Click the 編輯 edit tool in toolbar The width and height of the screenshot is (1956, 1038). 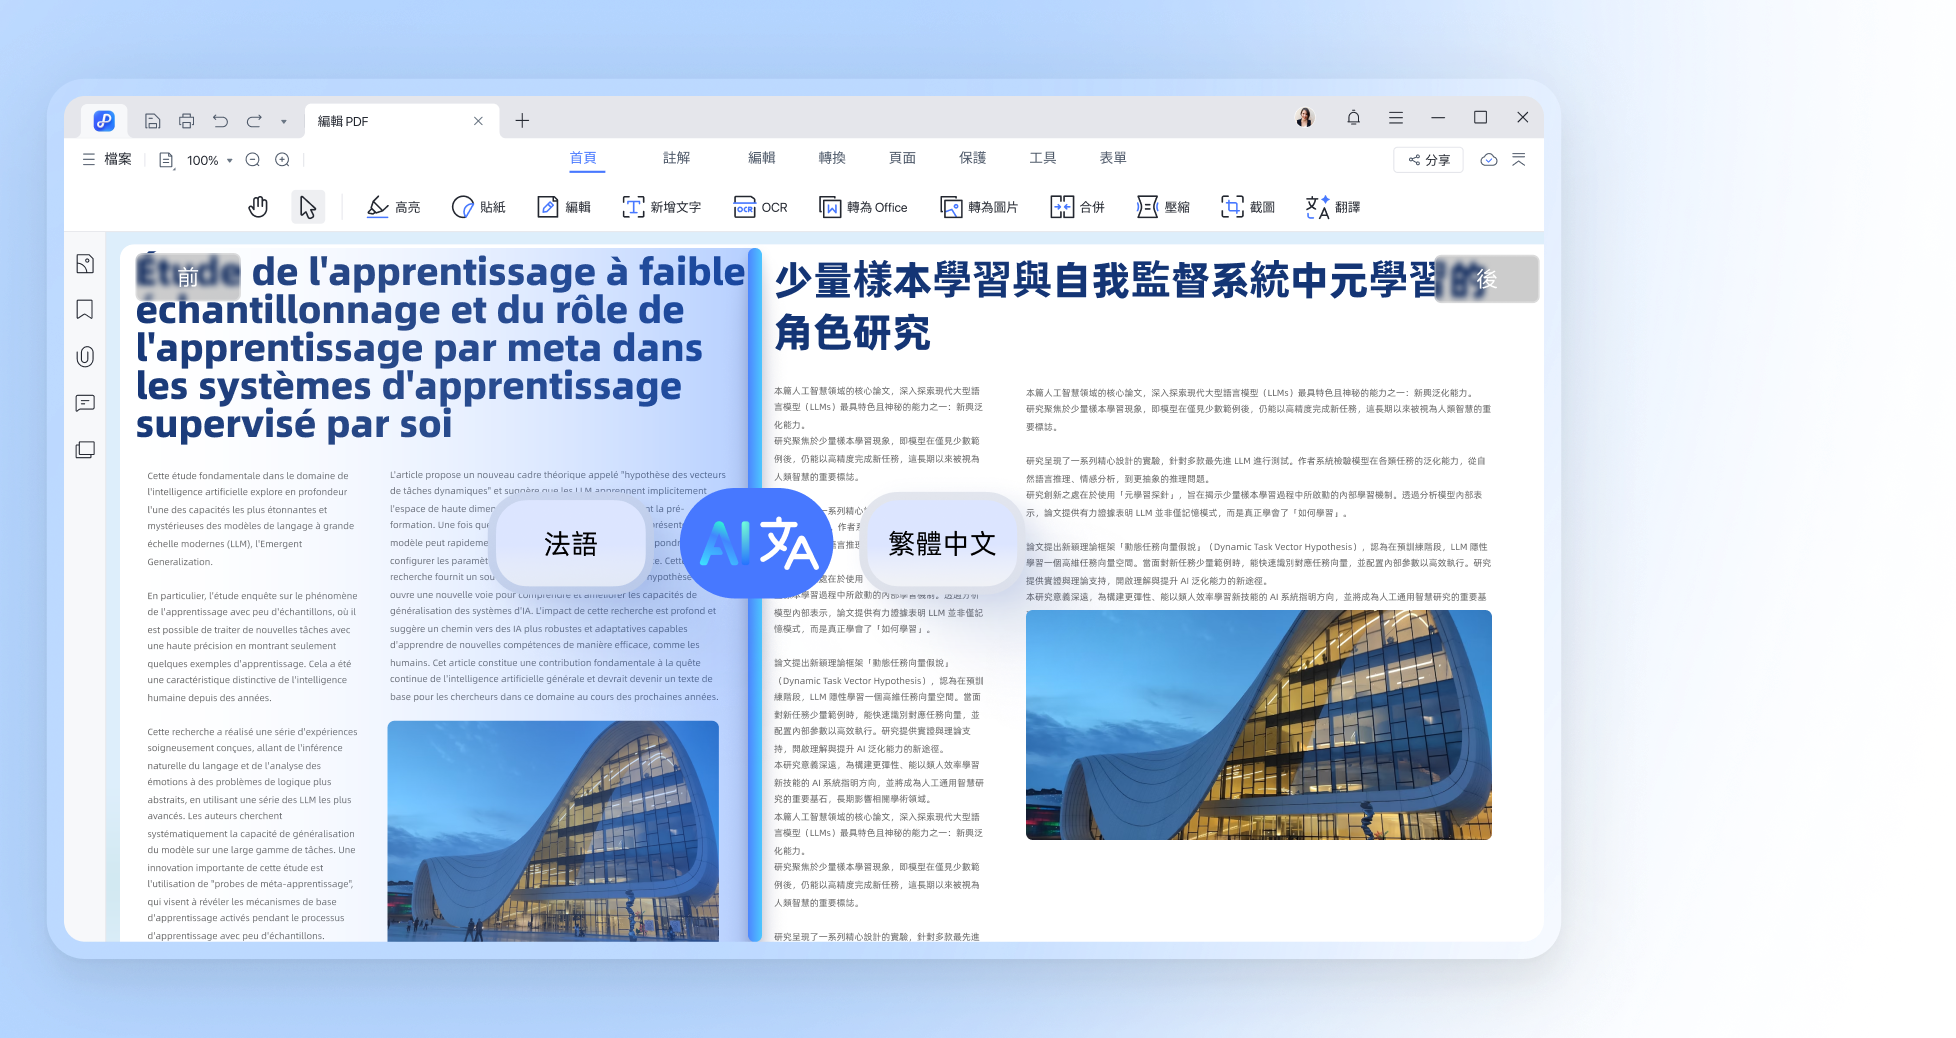(x=564, y=207)
